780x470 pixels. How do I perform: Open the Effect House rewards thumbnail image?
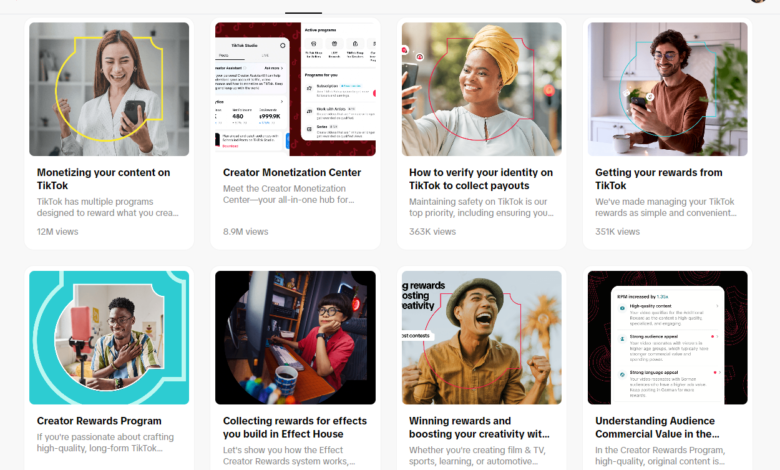295,338
